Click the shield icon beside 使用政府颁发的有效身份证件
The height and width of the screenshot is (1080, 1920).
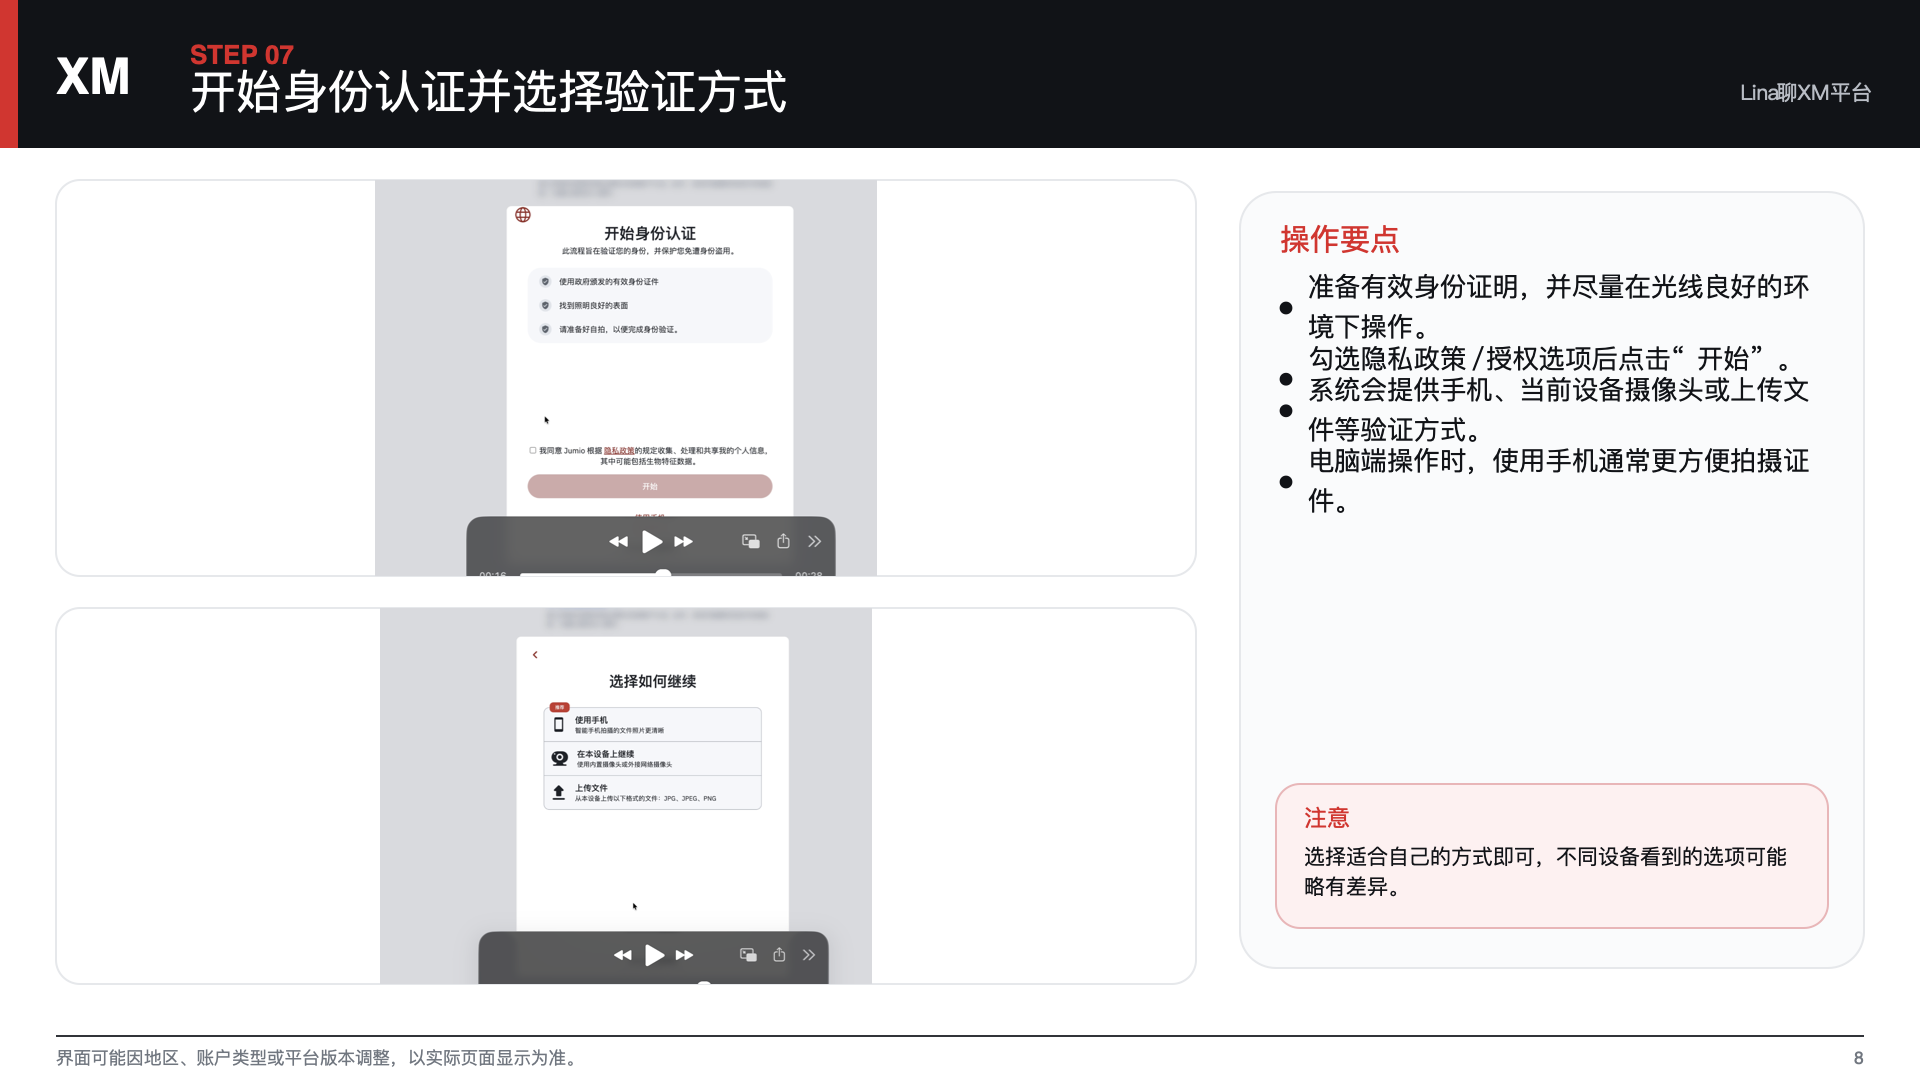click(x=545, y=282)
